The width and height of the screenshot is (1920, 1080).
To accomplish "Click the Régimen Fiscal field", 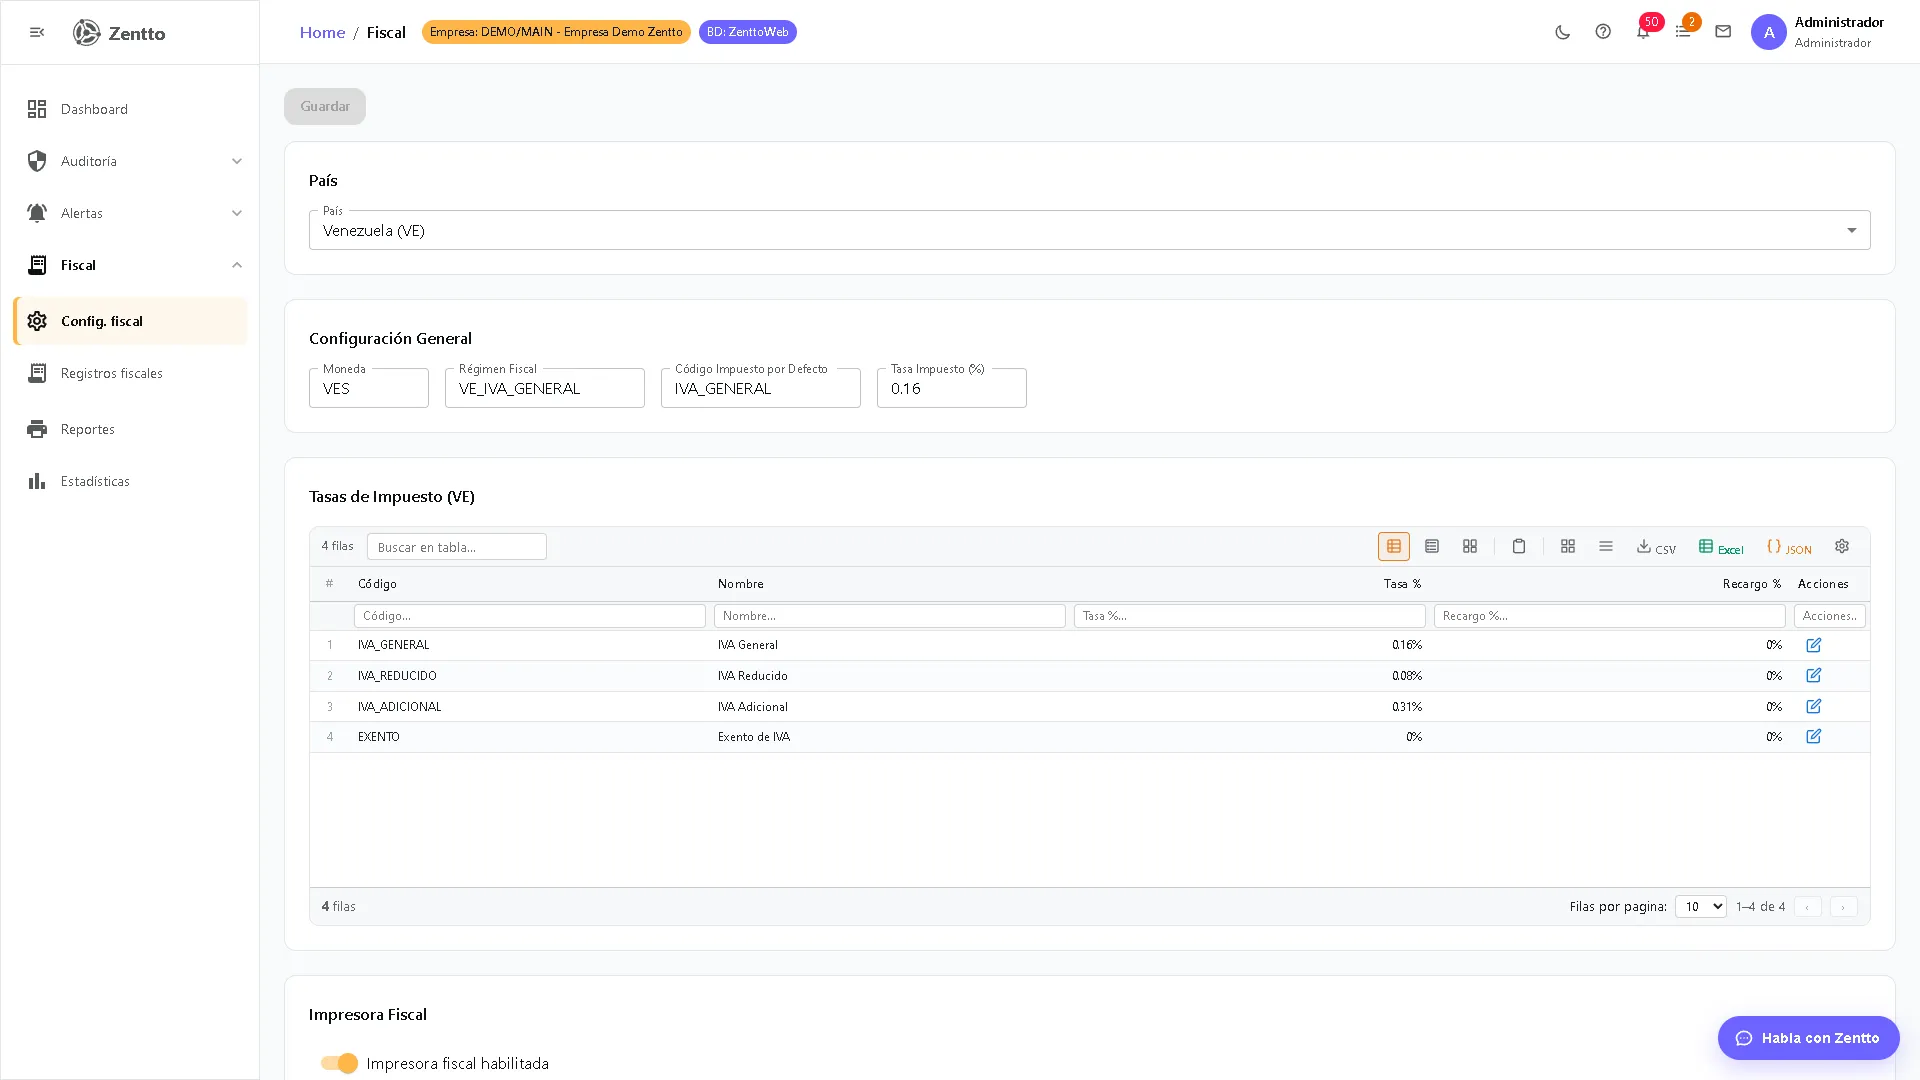I will [x=545, y=388].
